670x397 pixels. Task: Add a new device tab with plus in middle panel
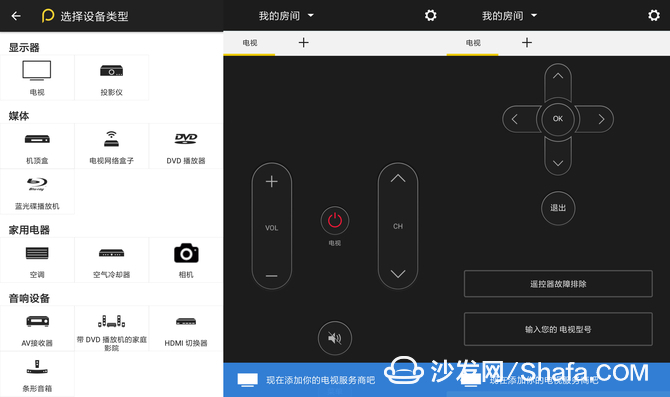[303, 42]
